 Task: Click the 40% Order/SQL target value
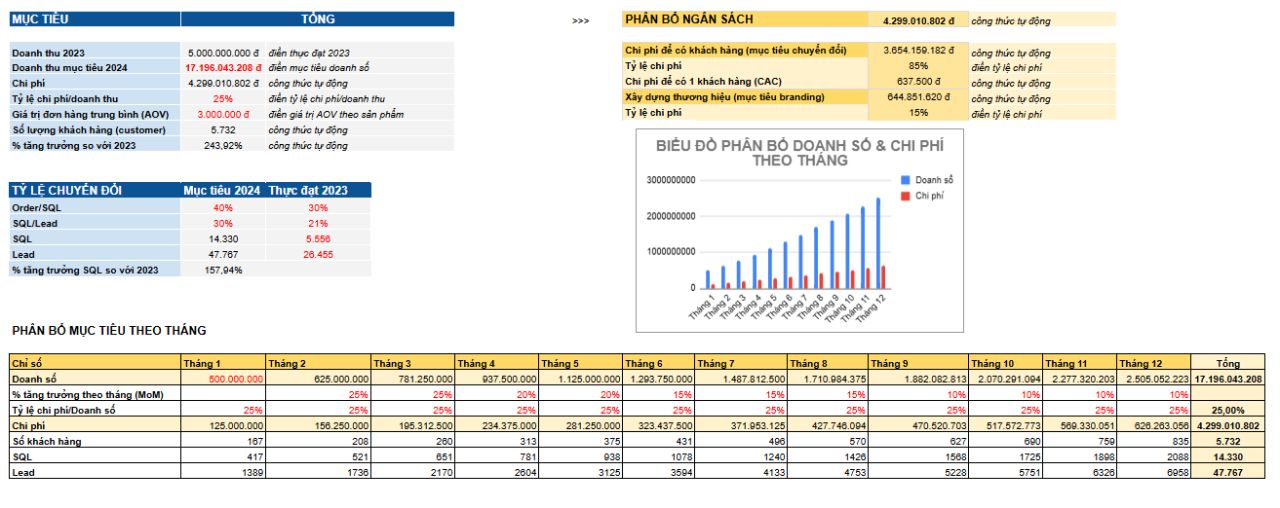(x=222, y=207)
